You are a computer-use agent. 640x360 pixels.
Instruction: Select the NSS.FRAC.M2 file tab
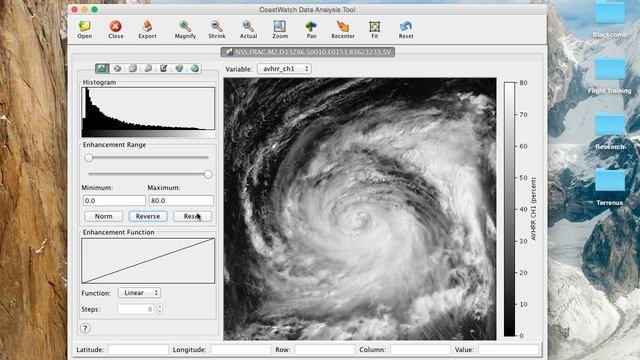pyautogui.click(x=308, y=52)
